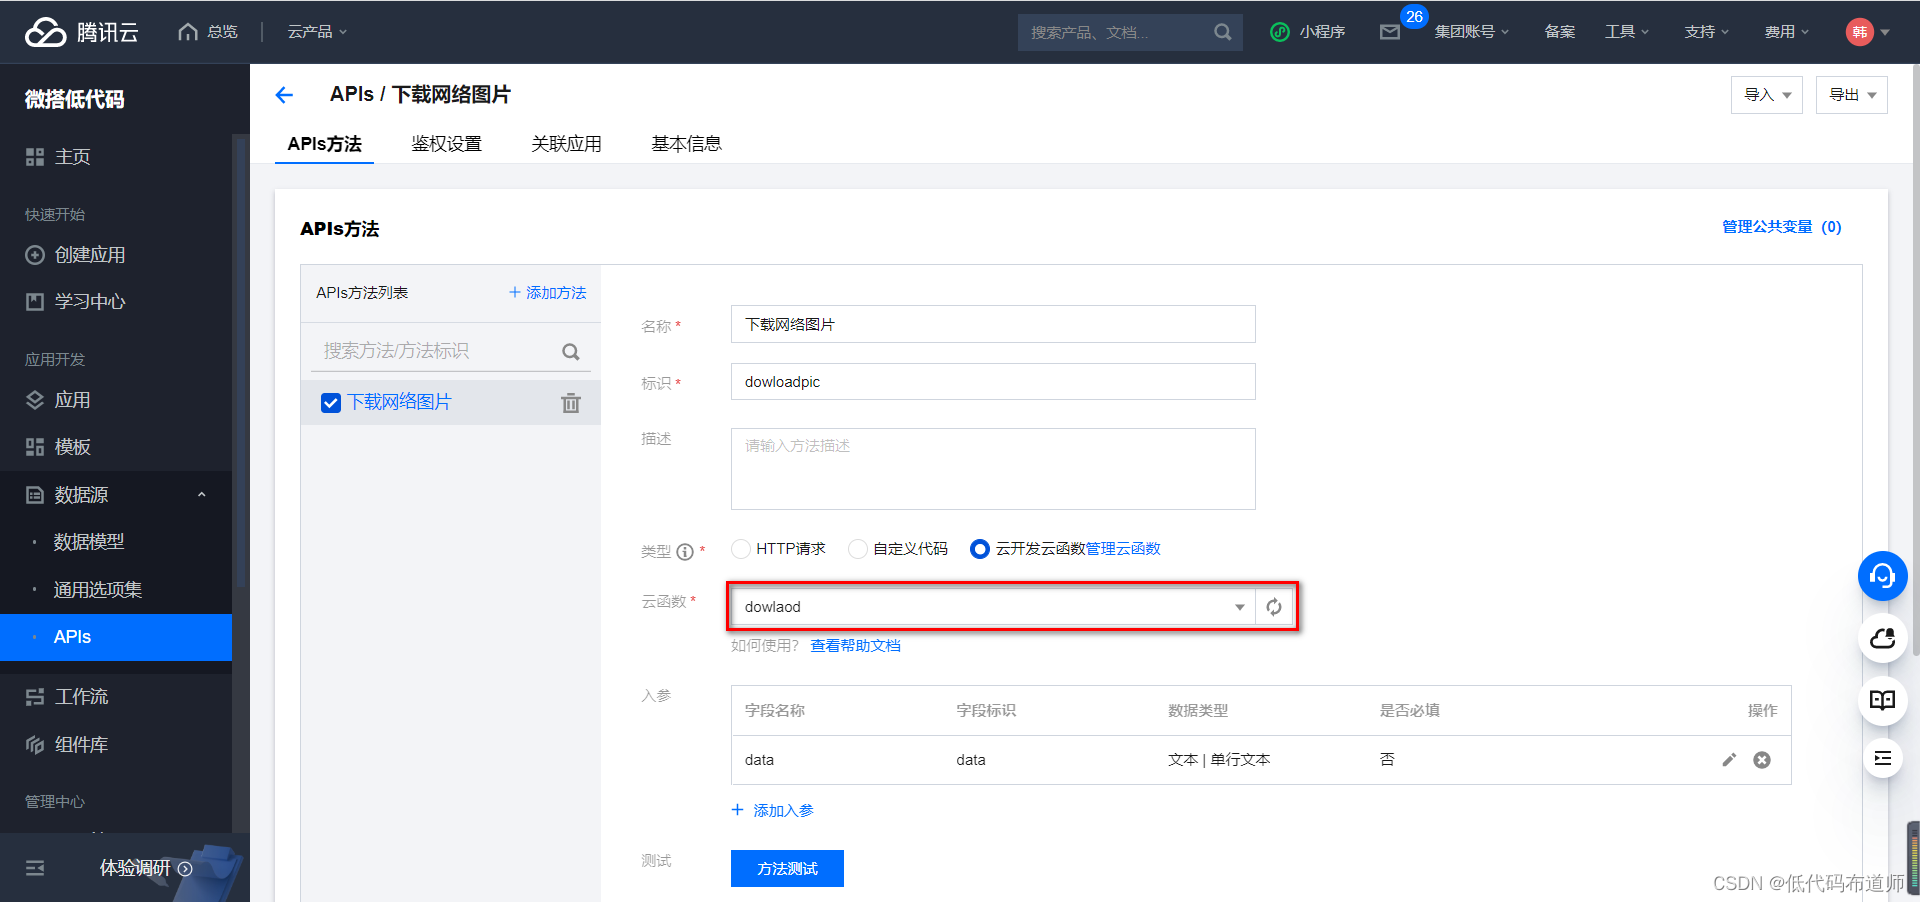
Task: Switch to the APIs方法 tab
Action: [x=324, y=144]
